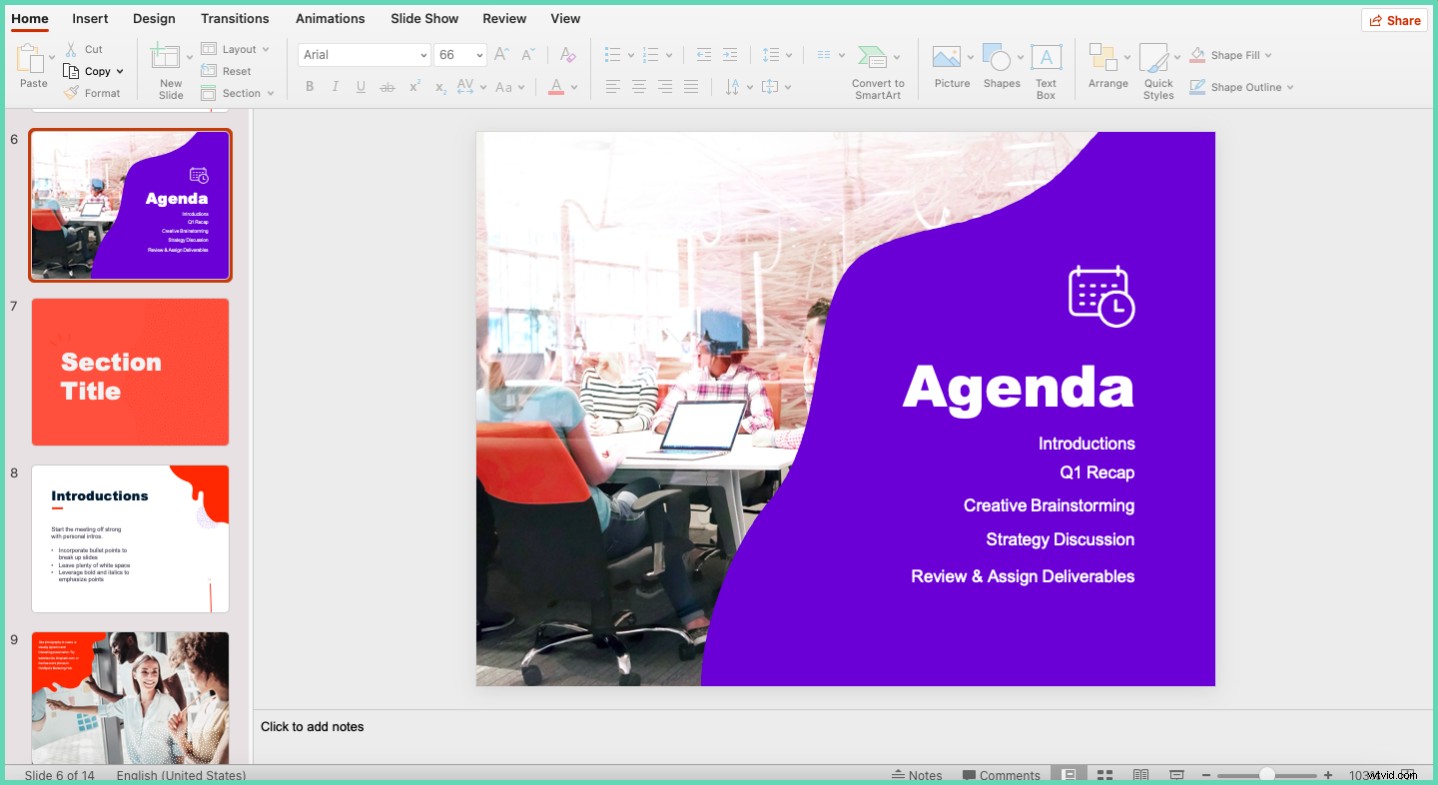1438x785 pixels.
Task: Switch to the Transitions ribbon tab
Action: (x=234, y=18)
